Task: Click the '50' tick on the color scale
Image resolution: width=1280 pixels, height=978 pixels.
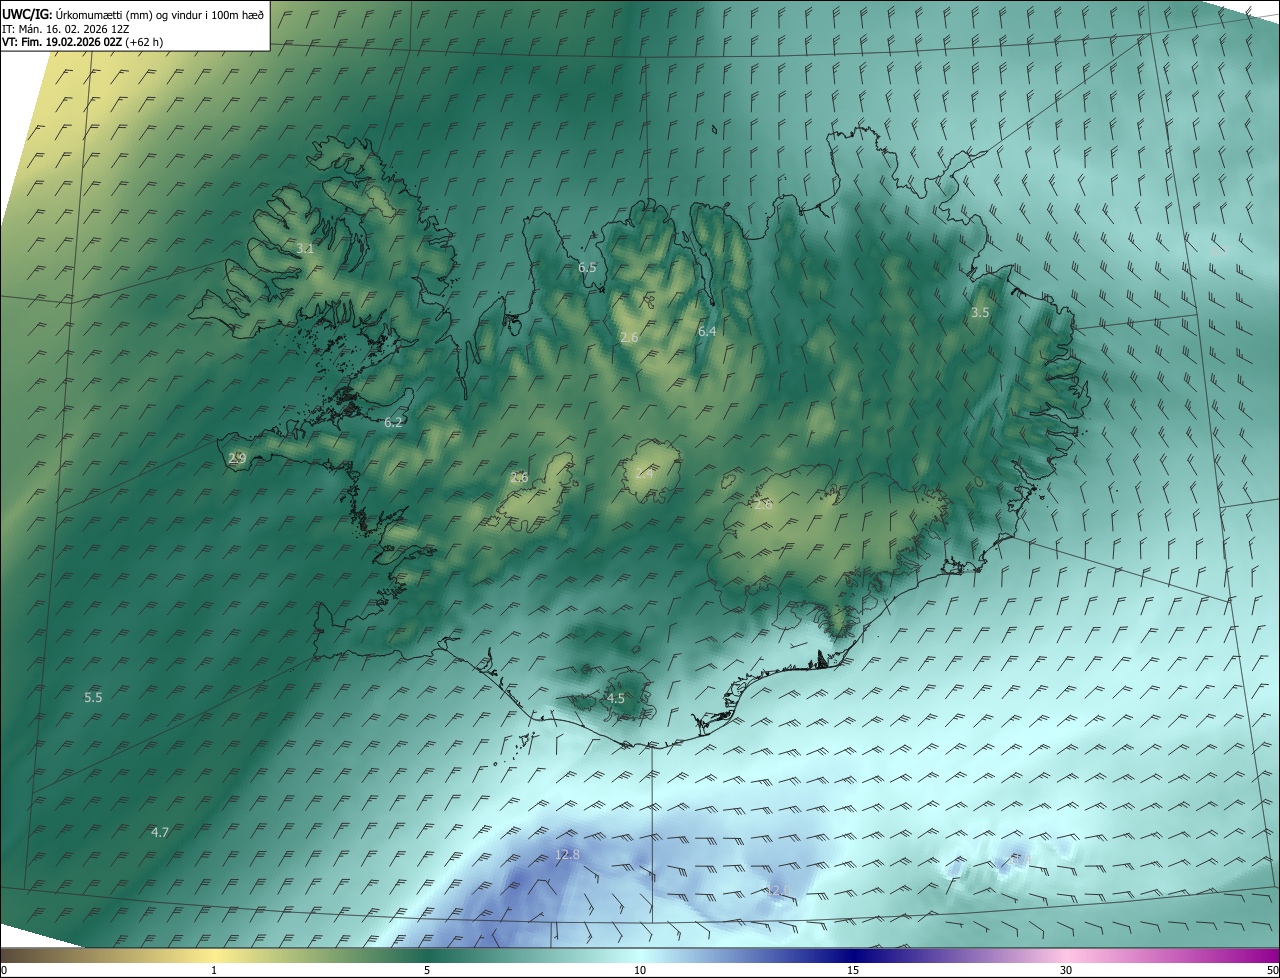Action: (x=1272, y=970)
